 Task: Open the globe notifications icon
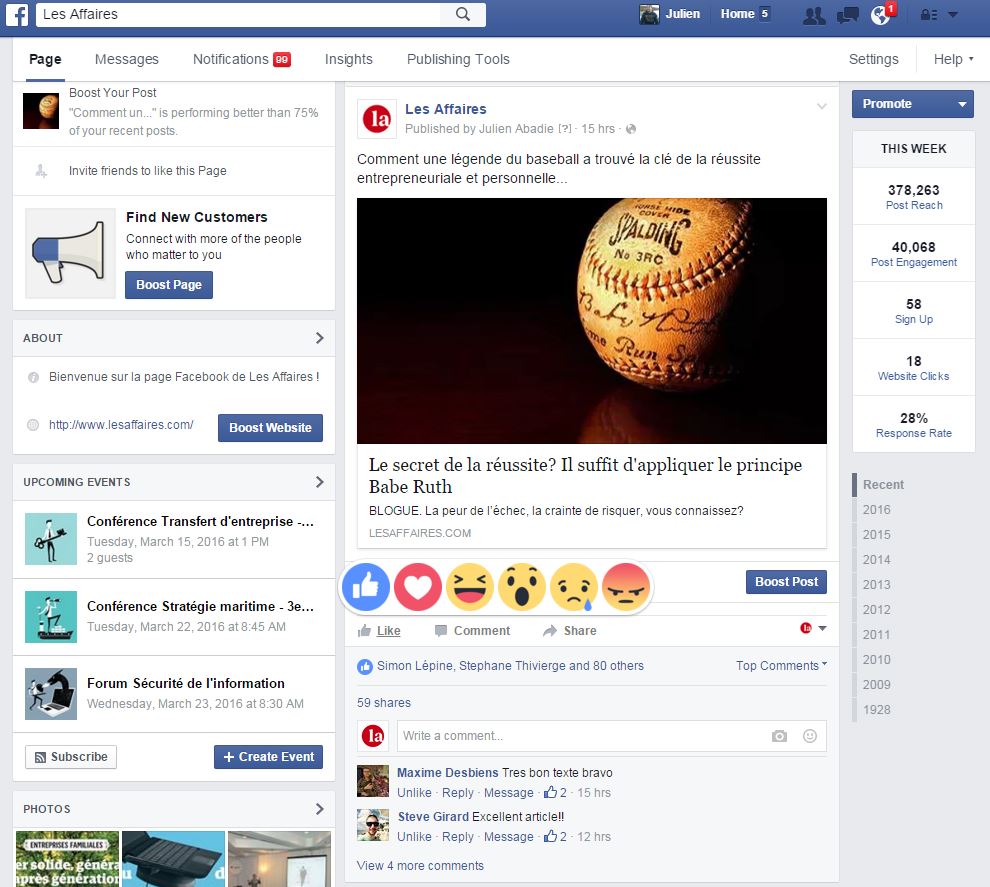(881, 15)
